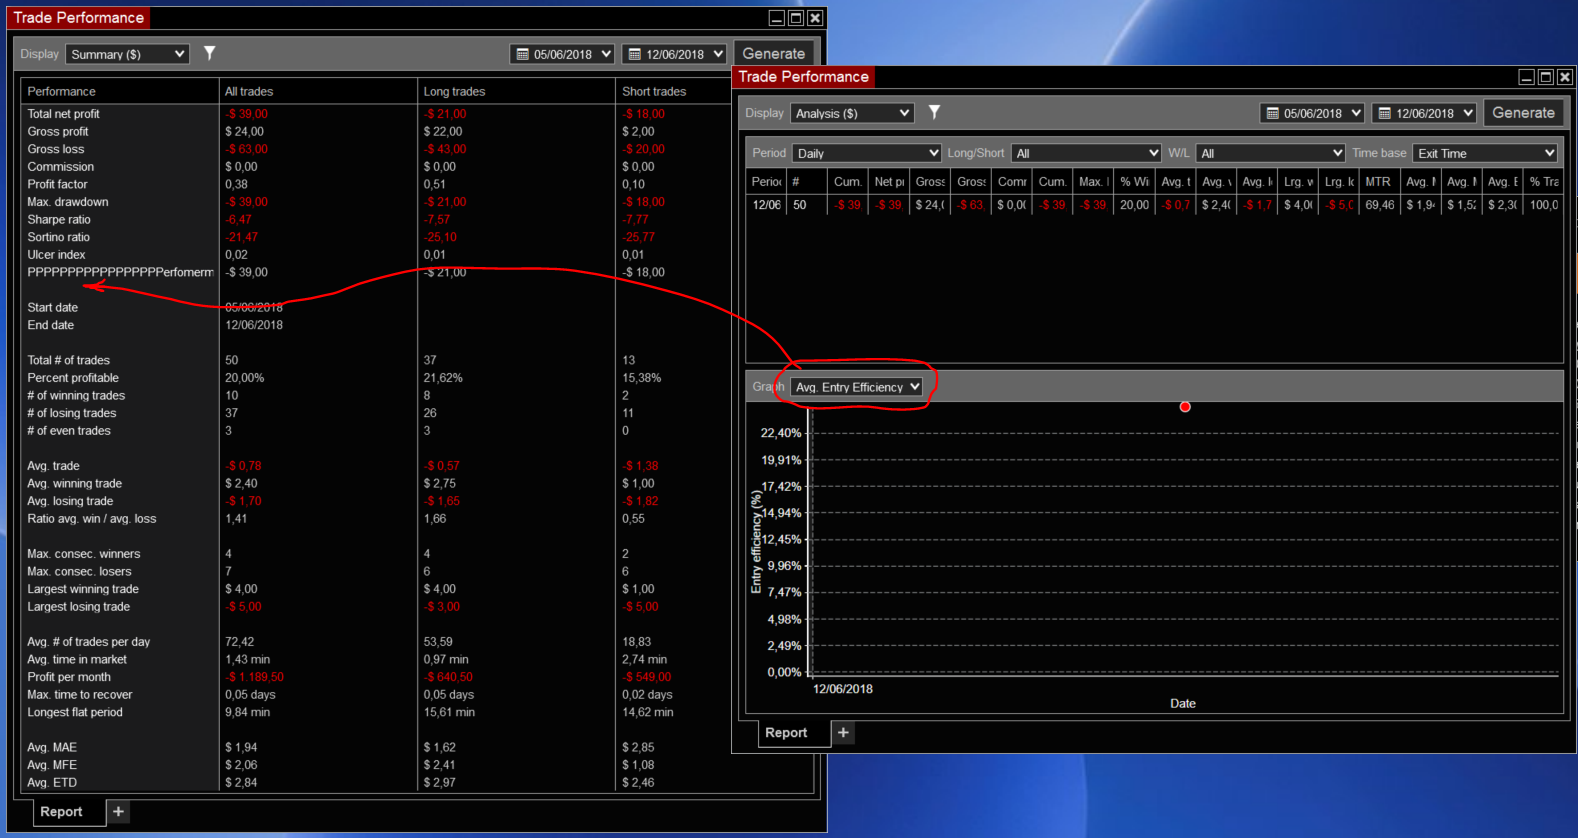Open start date 05/06/2018 picker in Analysis window
The height and width of the screenshot is (838, 1578).
pyautogui.click(x=1312, y=113)
